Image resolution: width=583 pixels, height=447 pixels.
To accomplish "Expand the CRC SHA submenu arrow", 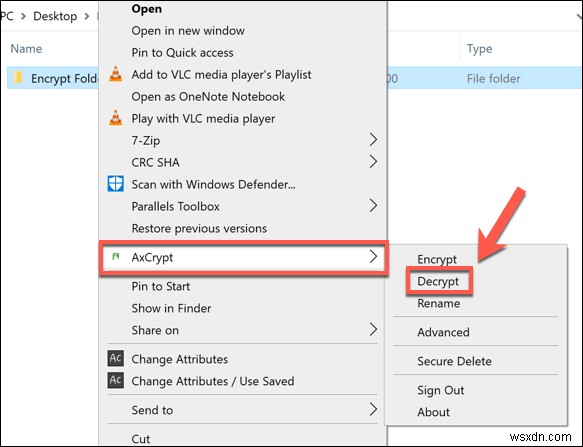I will click(x=373, y=162).
